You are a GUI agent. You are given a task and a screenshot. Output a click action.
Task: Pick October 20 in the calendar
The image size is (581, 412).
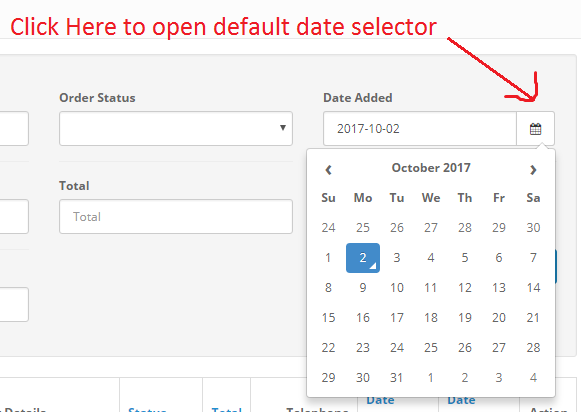[x=499, y=318]
